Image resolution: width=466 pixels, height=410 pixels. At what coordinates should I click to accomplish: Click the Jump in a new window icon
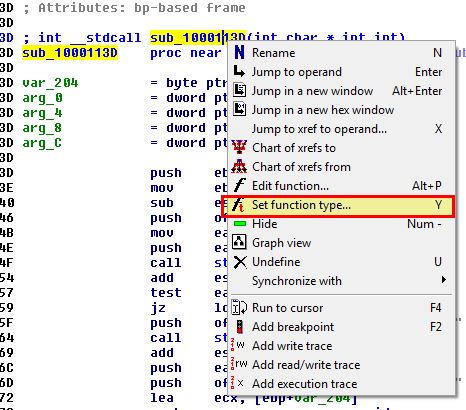coord(239,91)
